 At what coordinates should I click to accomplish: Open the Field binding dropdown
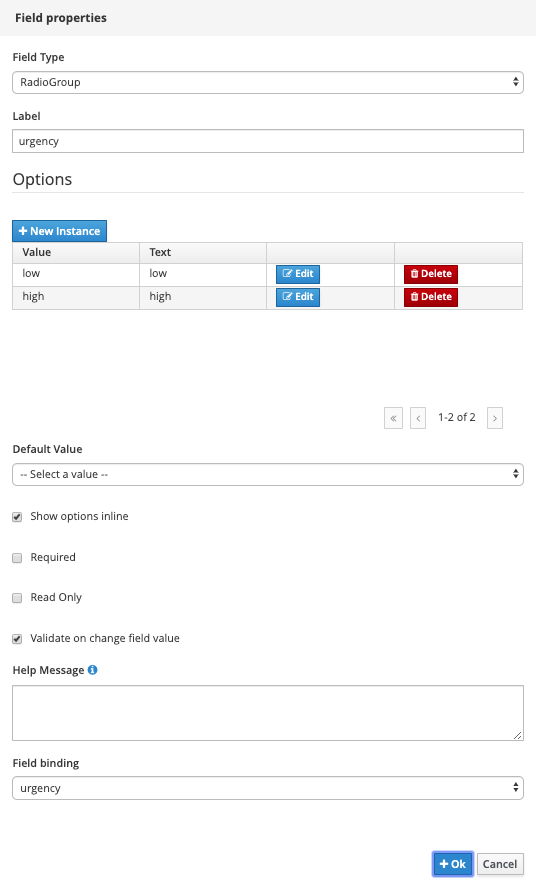tap(268, 788)
